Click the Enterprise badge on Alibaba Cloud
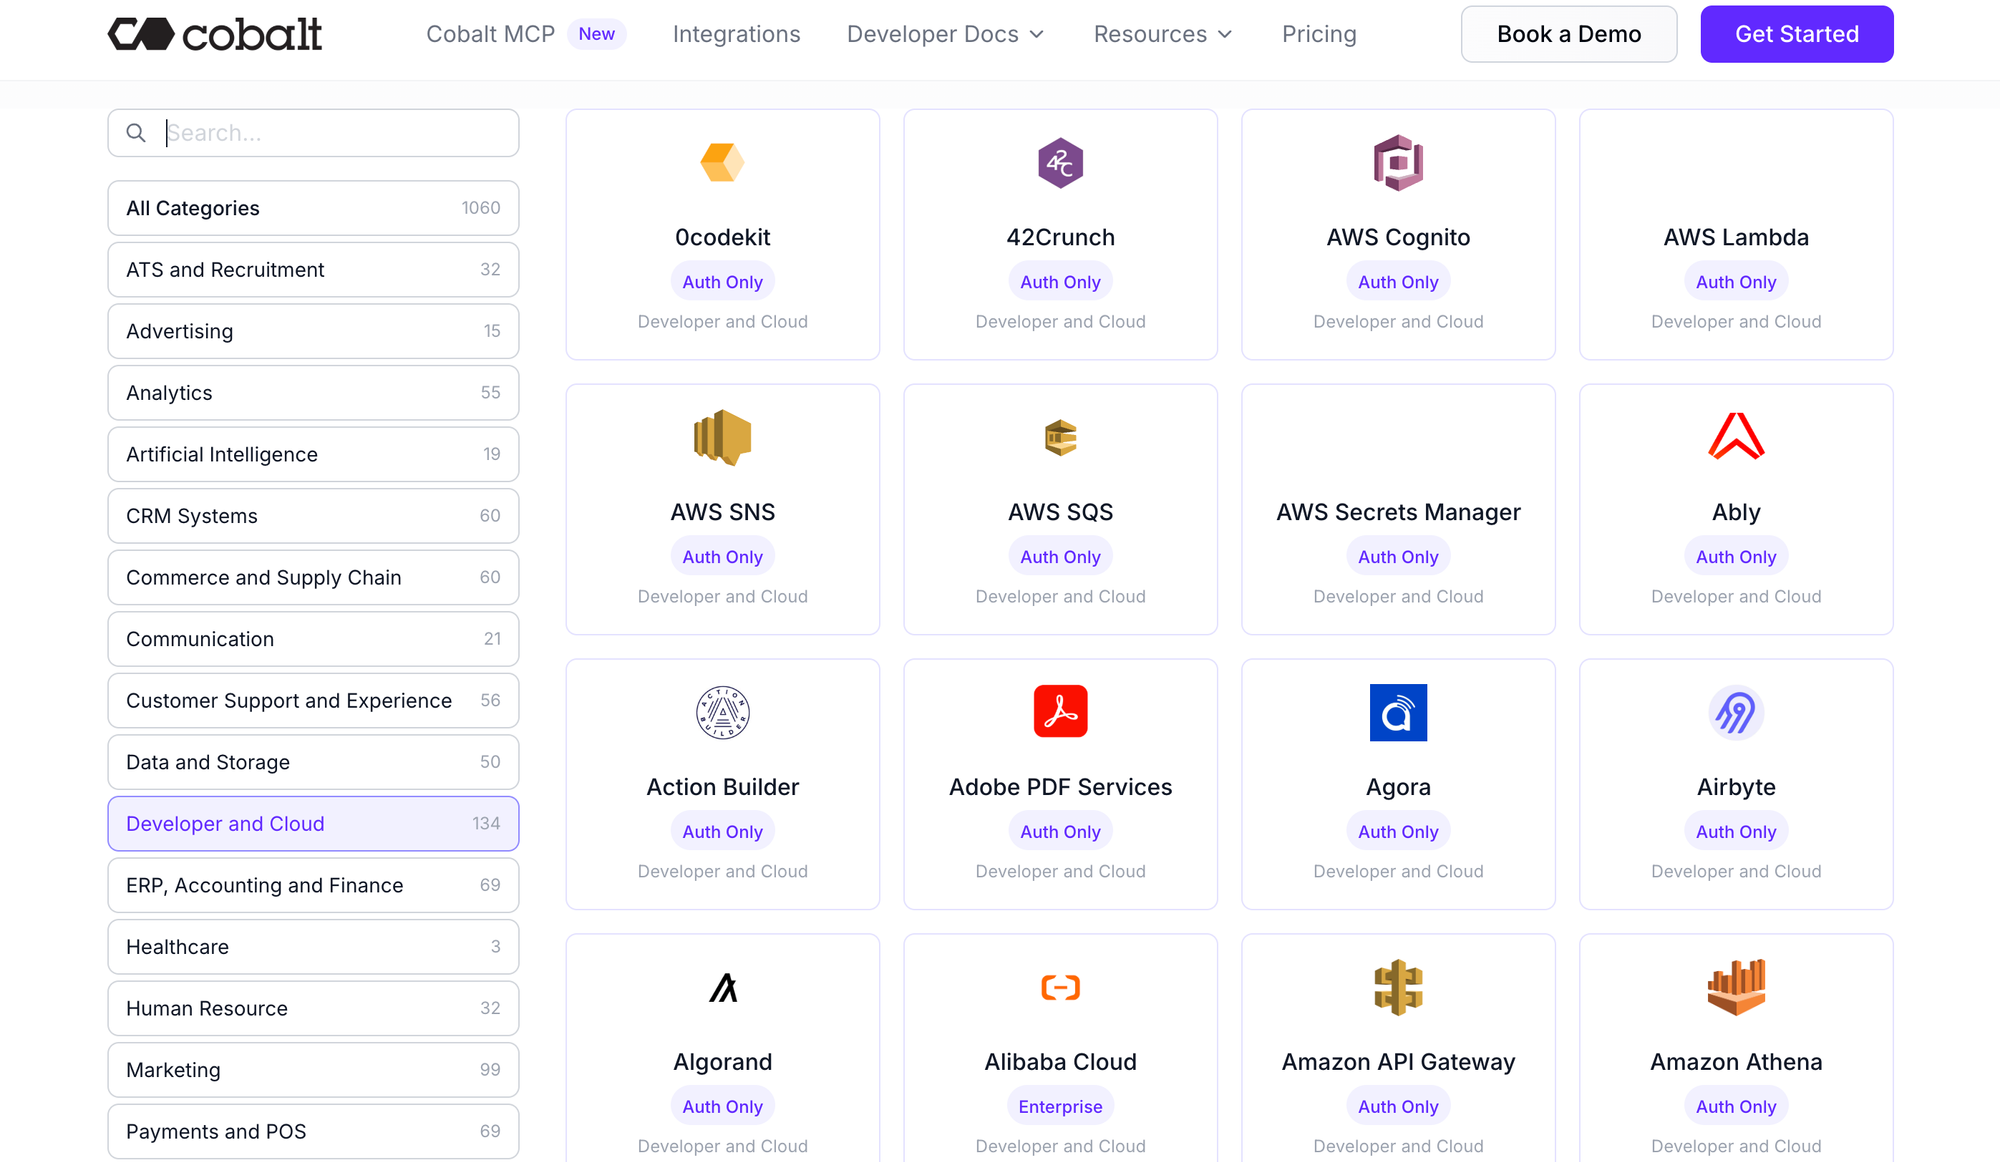The height and width of the screenshot is (1162, 2000). (1060, 1107)
